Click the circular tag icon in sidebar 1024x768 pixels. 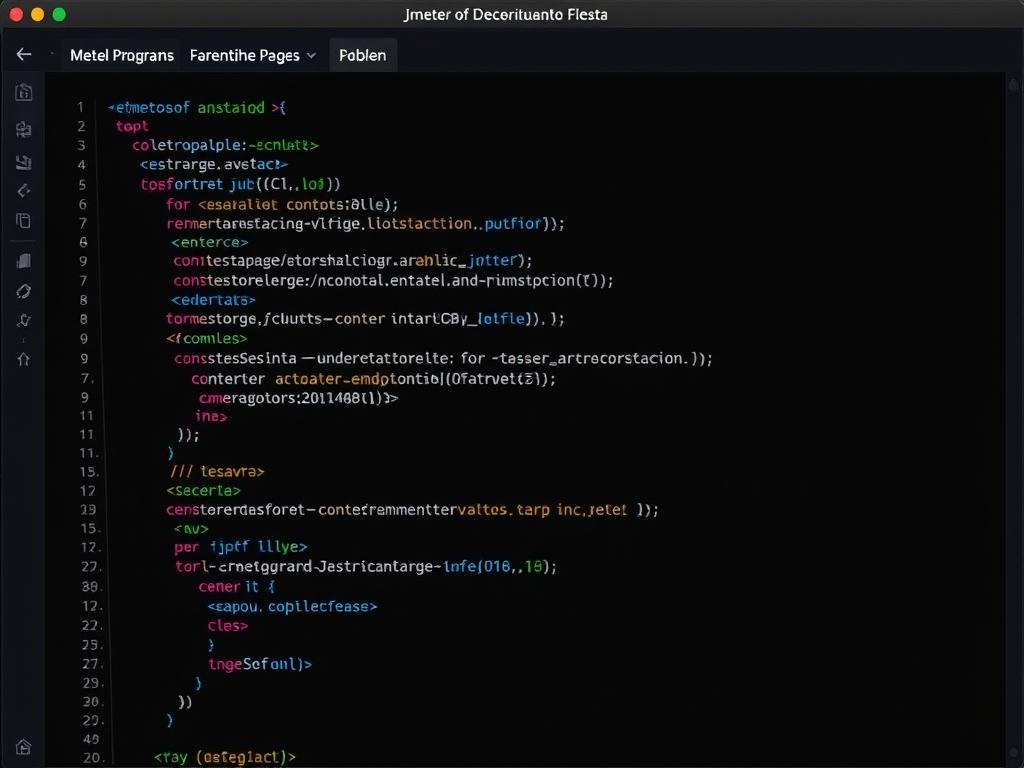click(x=24, y=291)
